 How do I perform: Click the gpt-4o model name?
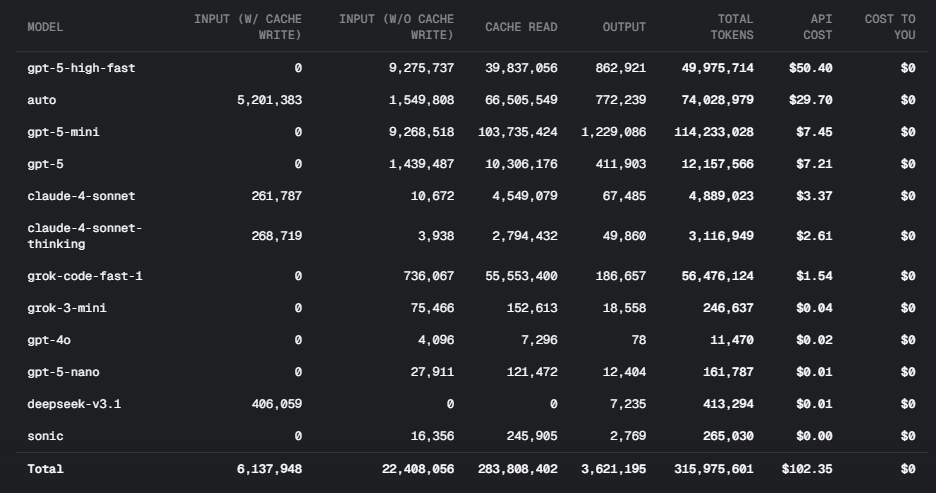pyautogui.click(x=50, y=340)
